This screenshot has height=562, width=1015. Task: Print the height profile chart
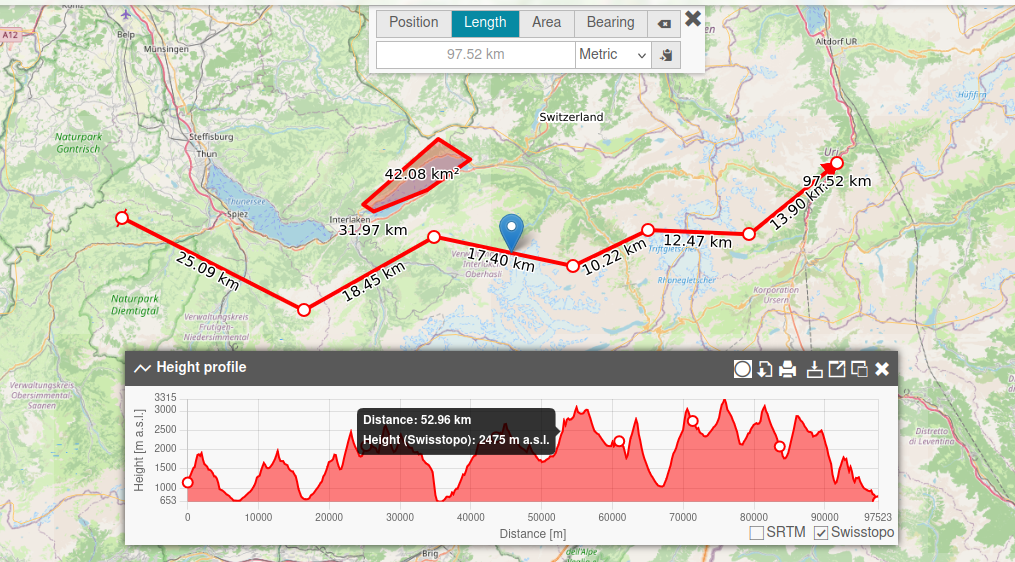coord(788,369)
